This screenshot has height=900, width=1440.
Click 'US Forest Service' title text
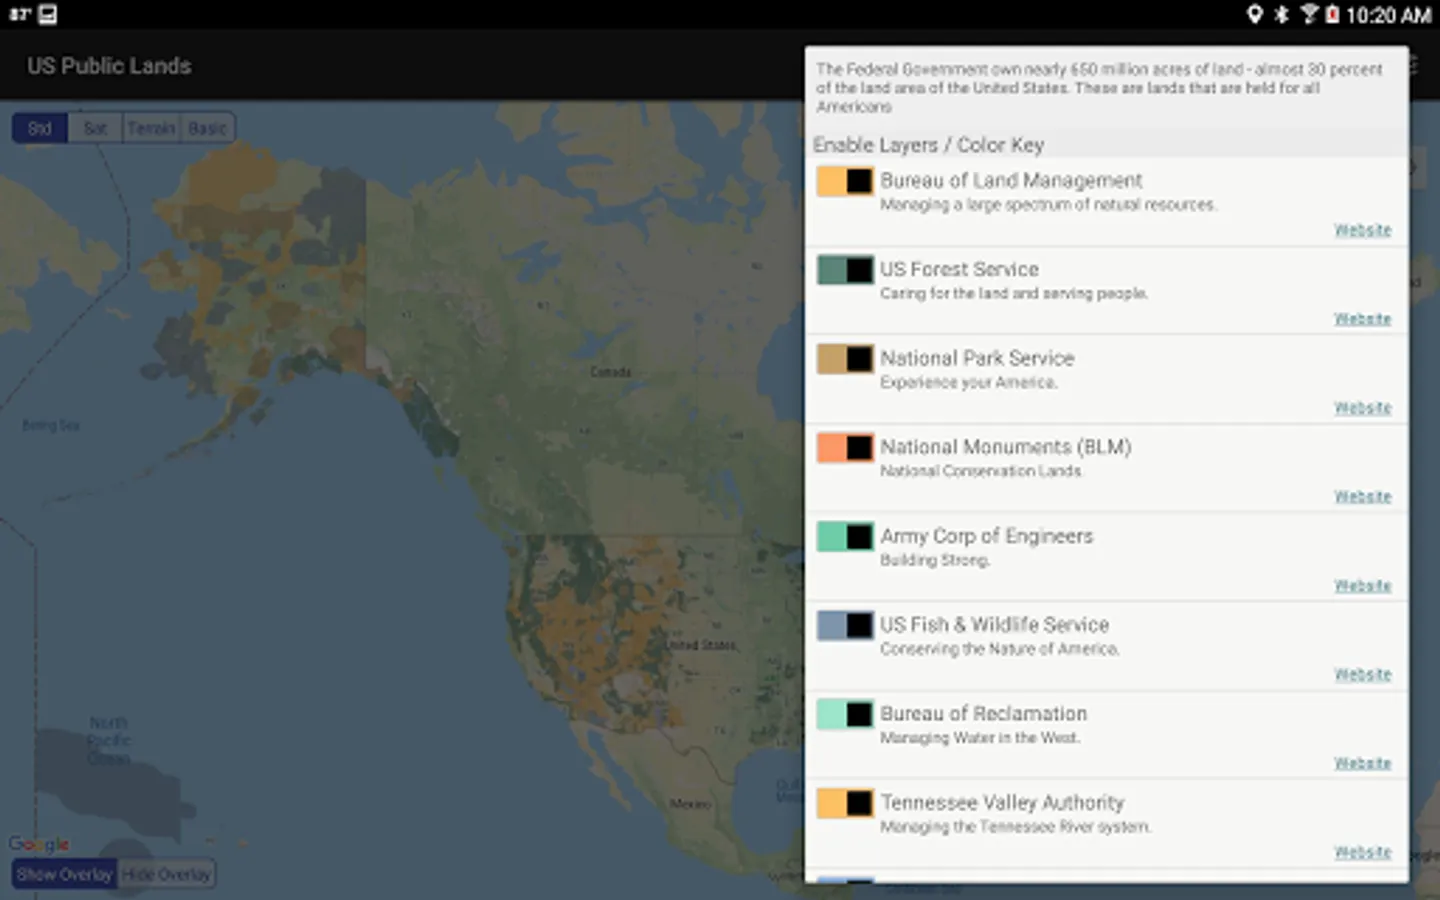tap(959, 269)
